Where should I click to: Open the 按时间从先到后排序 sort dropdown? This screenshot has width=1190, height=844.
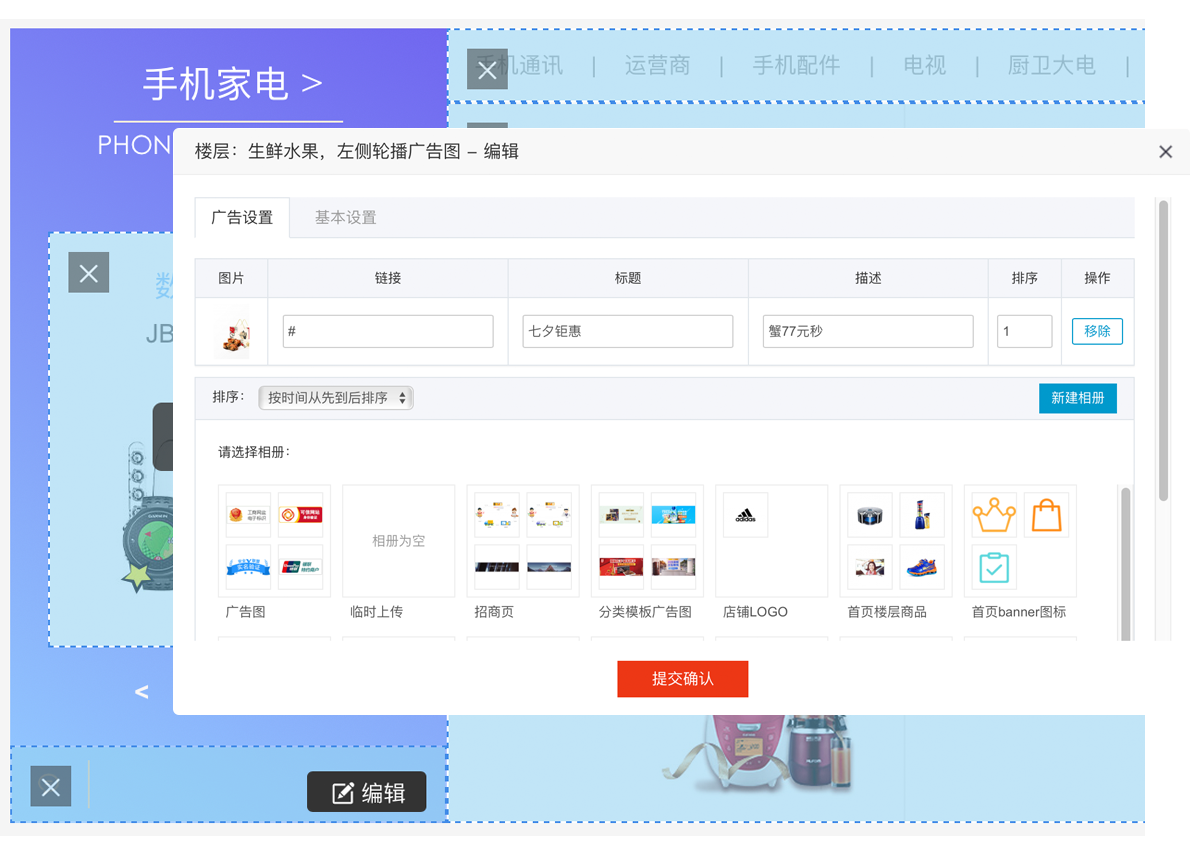pos(335,398)
